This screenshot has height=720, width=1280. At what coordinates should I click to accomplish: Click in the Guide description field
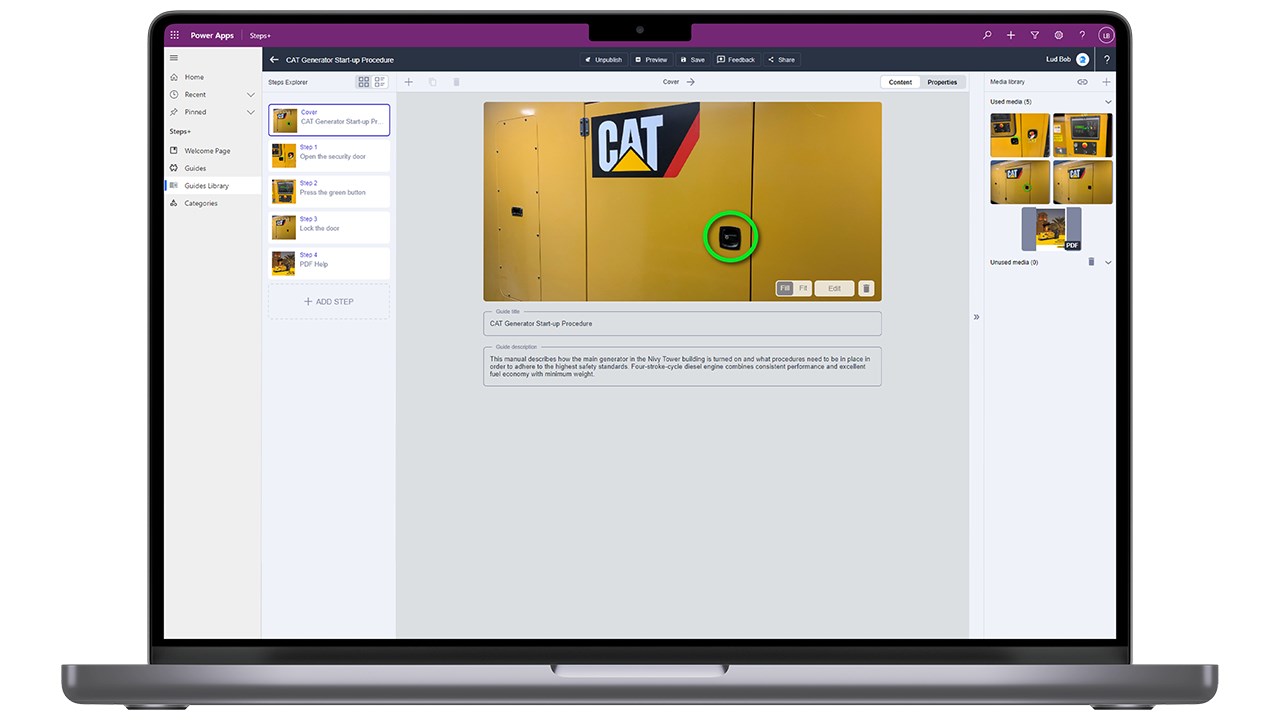tap(682, 366)
